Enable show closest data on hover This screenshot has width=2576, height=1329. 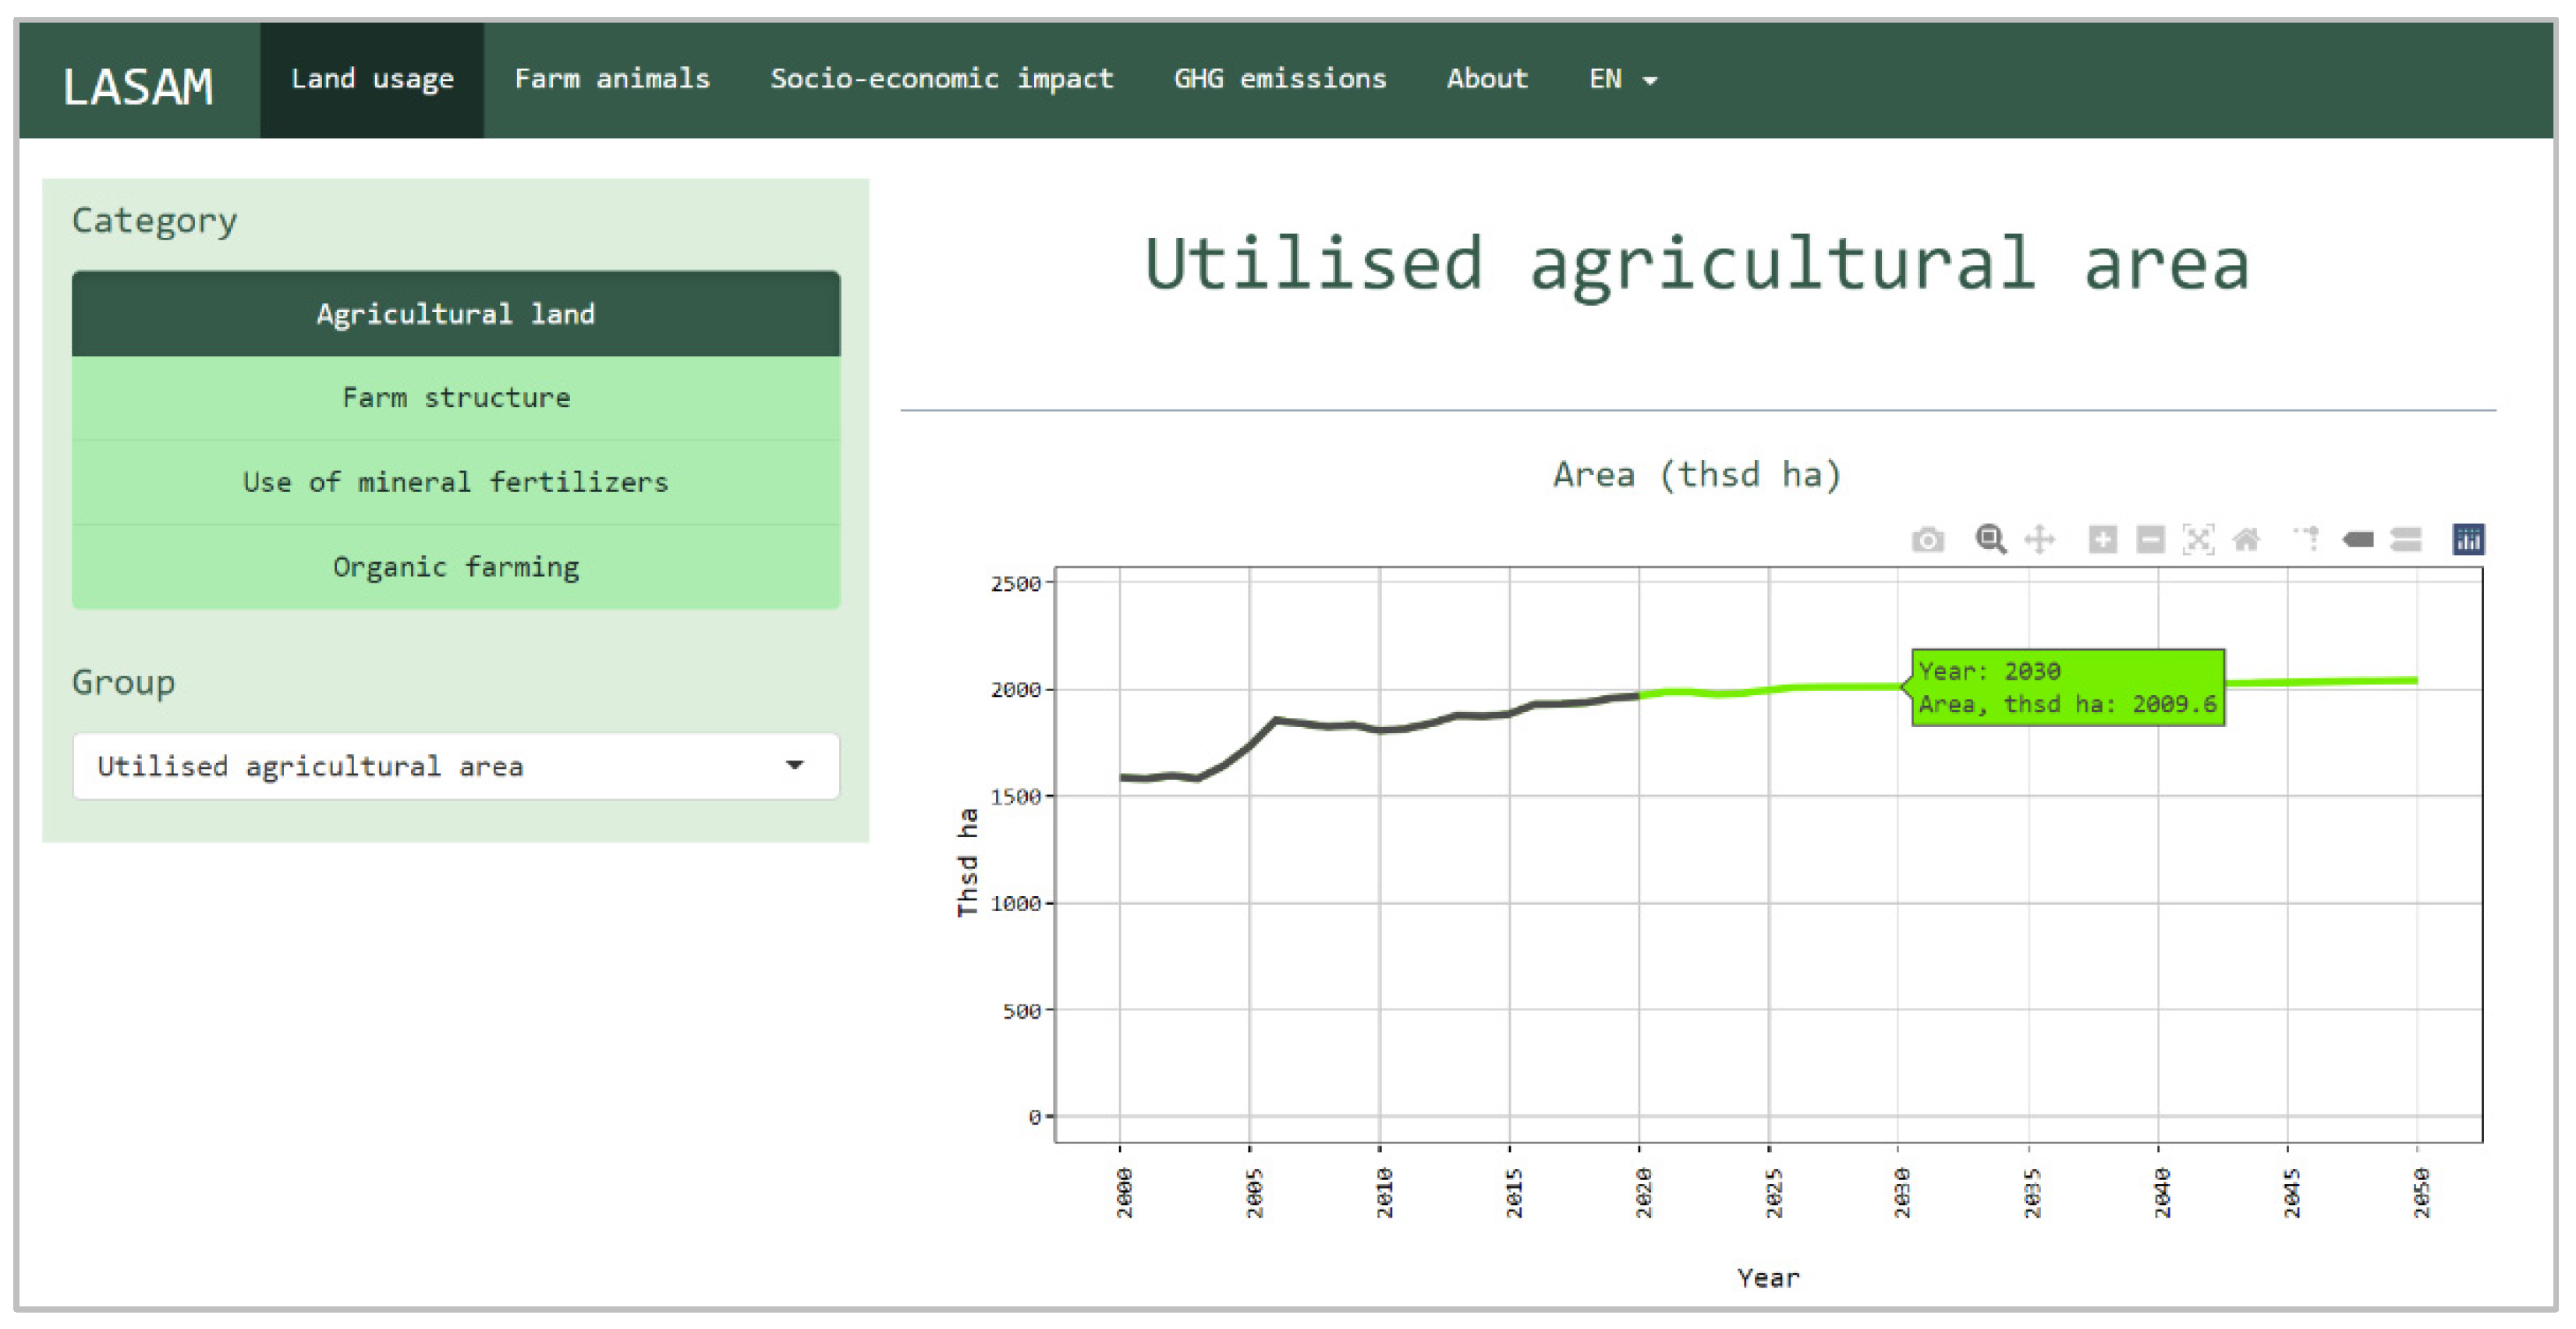click(x=2358, y=540)
